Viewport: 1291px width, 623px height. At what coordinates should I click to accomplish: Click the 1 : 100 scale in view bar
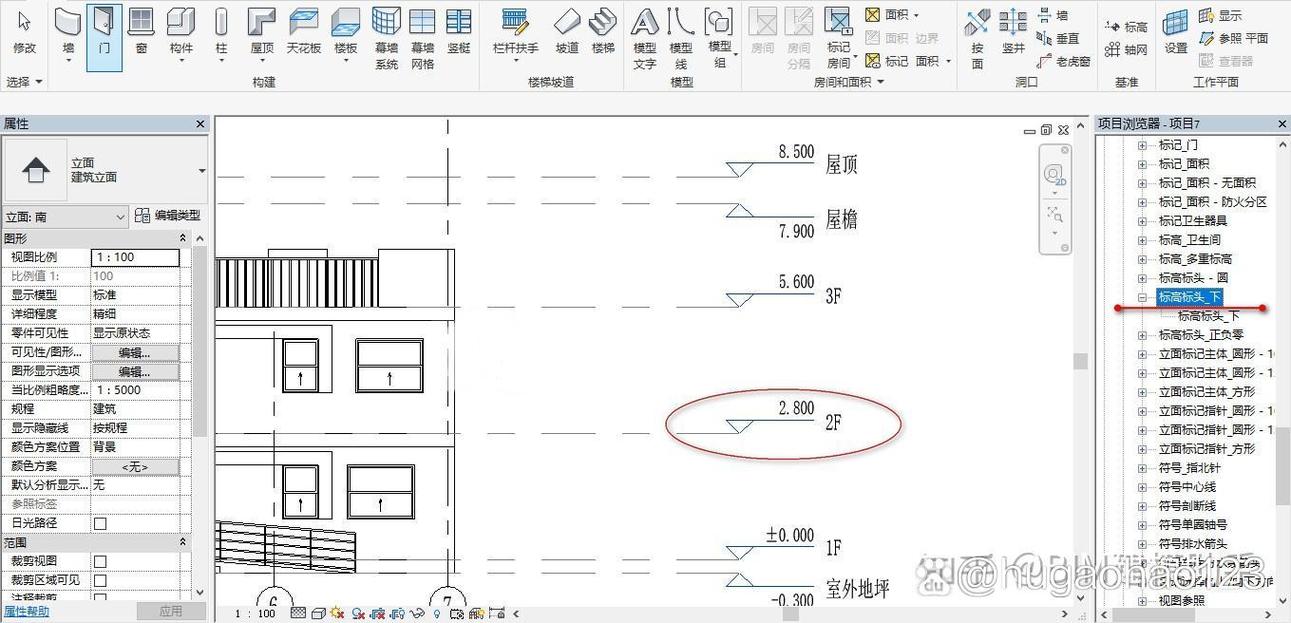(255, 613)
